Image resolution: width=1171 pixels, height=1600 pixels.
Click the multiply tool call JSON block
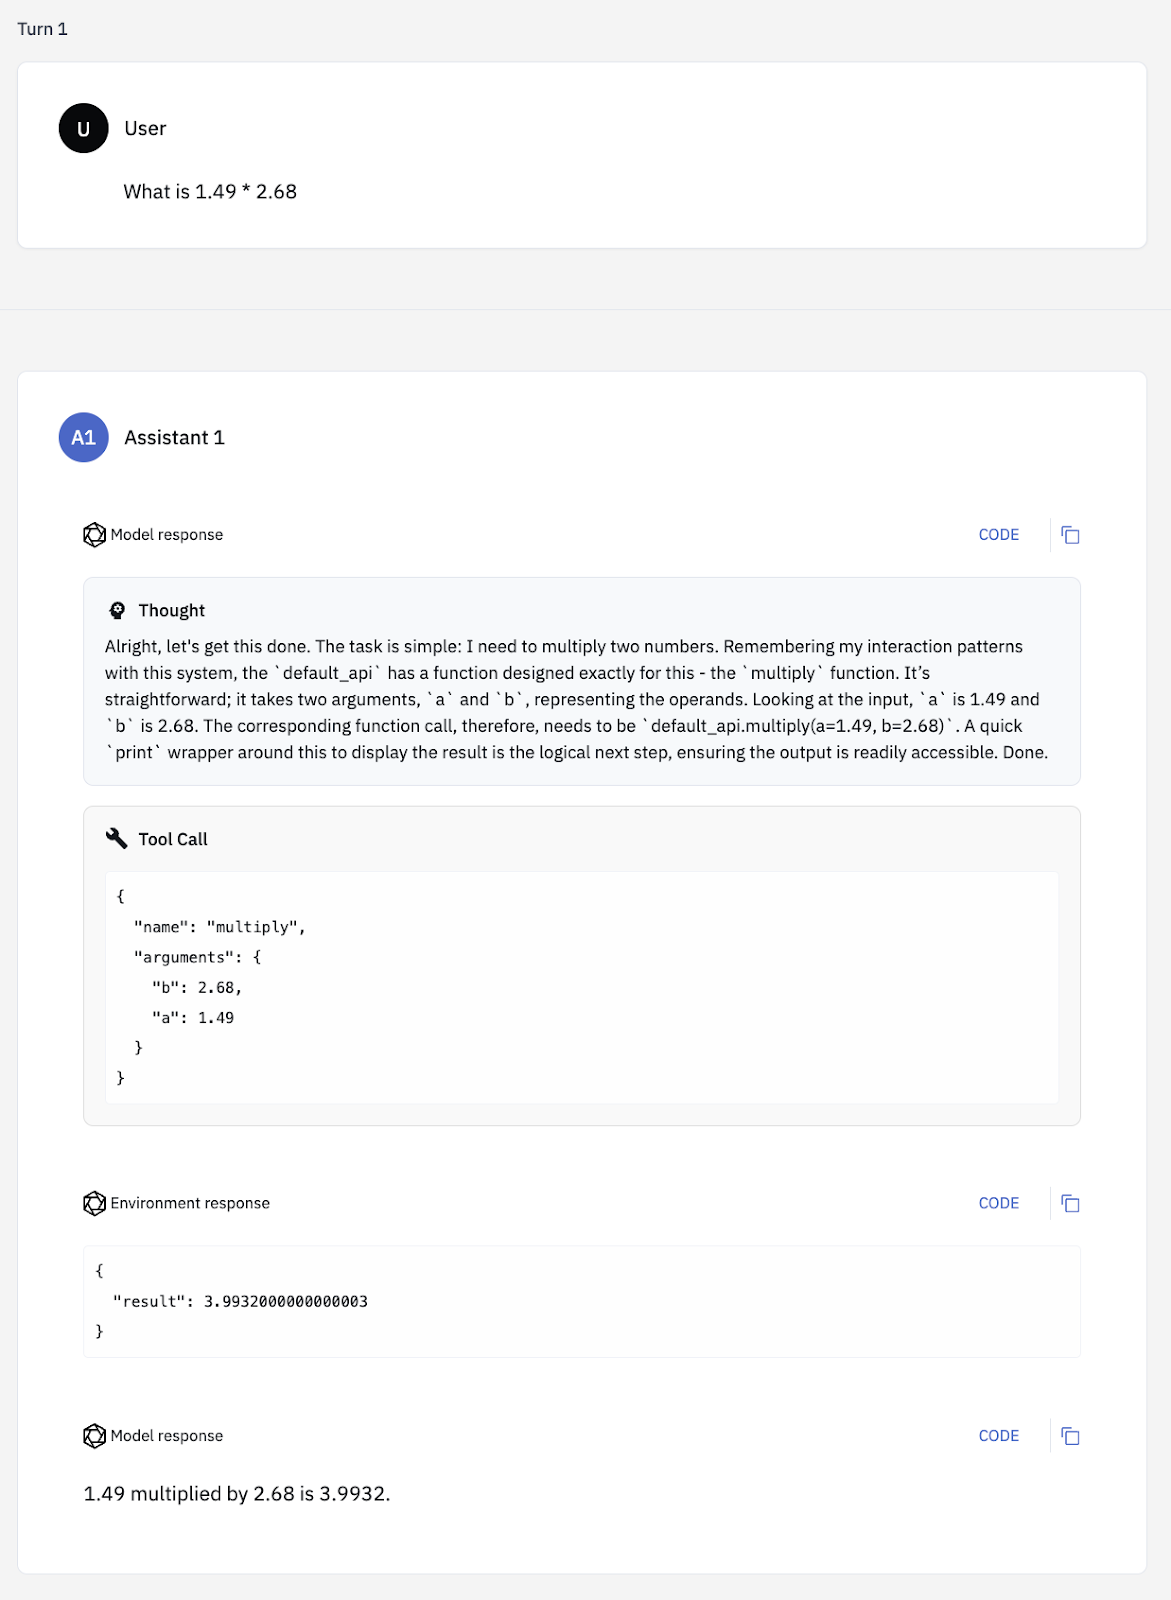pyautogui.click(x=582, y=987)
